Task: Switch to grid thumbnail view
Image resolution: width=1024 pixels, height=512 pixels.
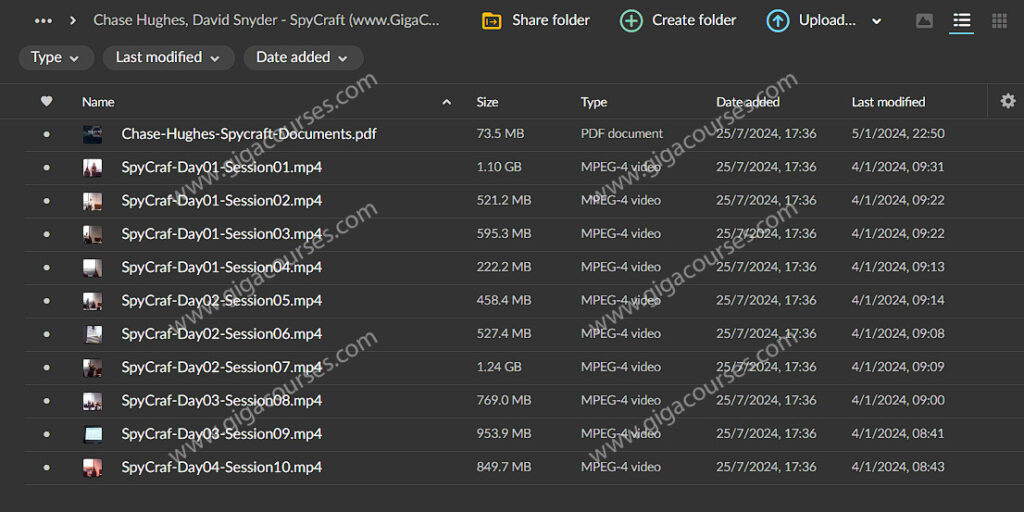Action: click(999, 21)
